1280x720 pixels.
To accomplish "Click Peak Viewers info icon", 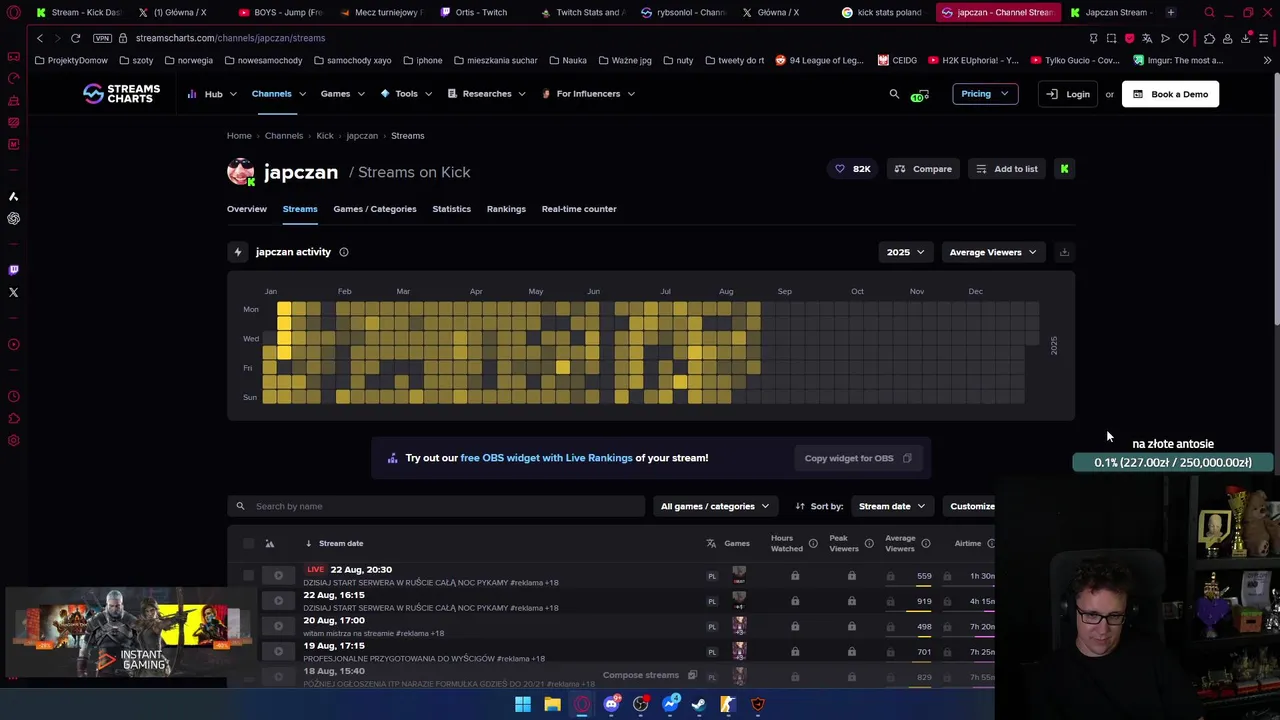I will (869, 543).
